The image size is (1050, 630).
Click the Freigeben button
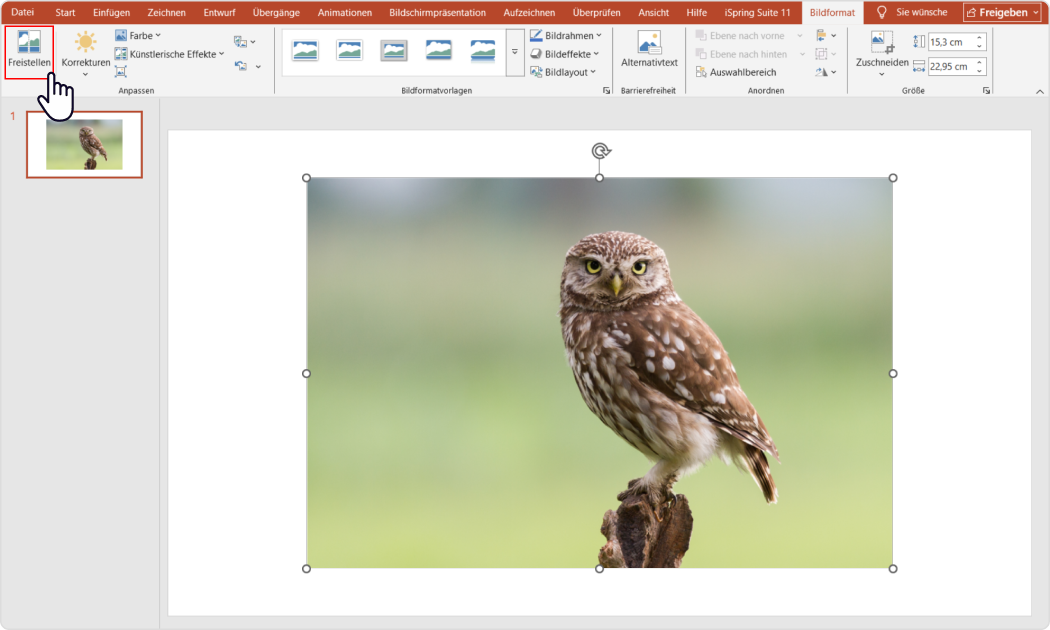click(x=1005, y=12)
